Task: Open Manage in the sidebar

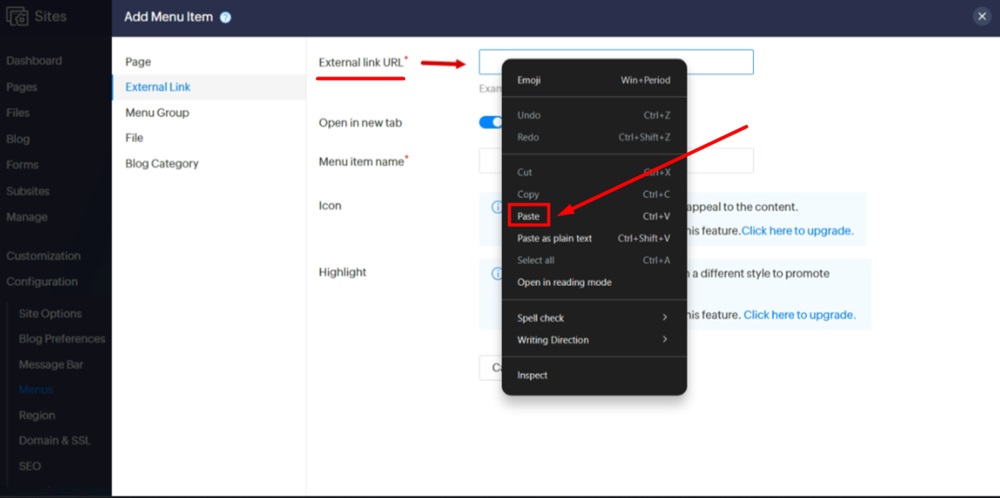Action: coord(27,217)
